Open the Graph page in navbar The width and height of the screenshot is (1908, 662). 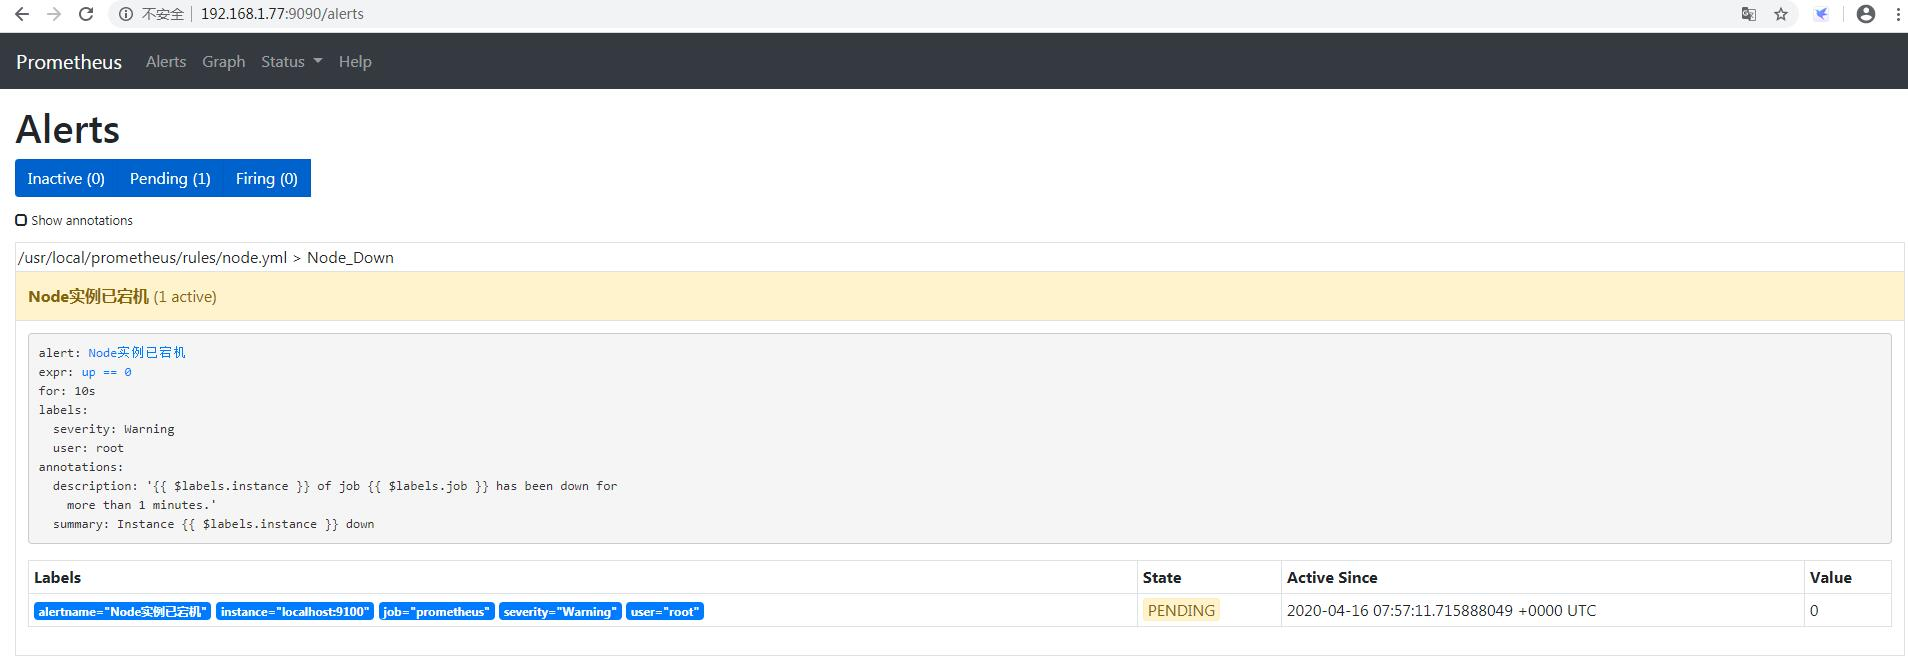pos(223,61)
